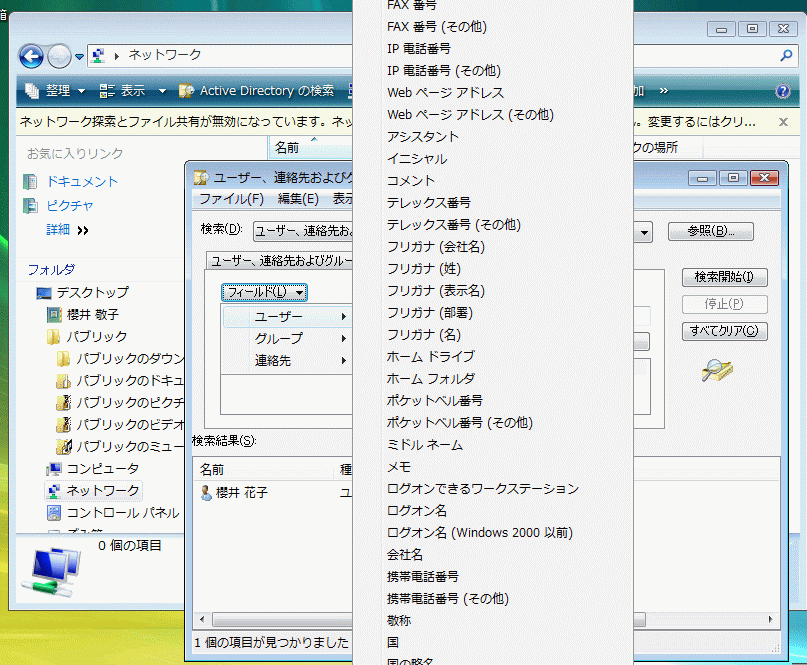Click the search magnifier icon in Explorer
Viewport: 807px width, 665px height.
point(786,55)
